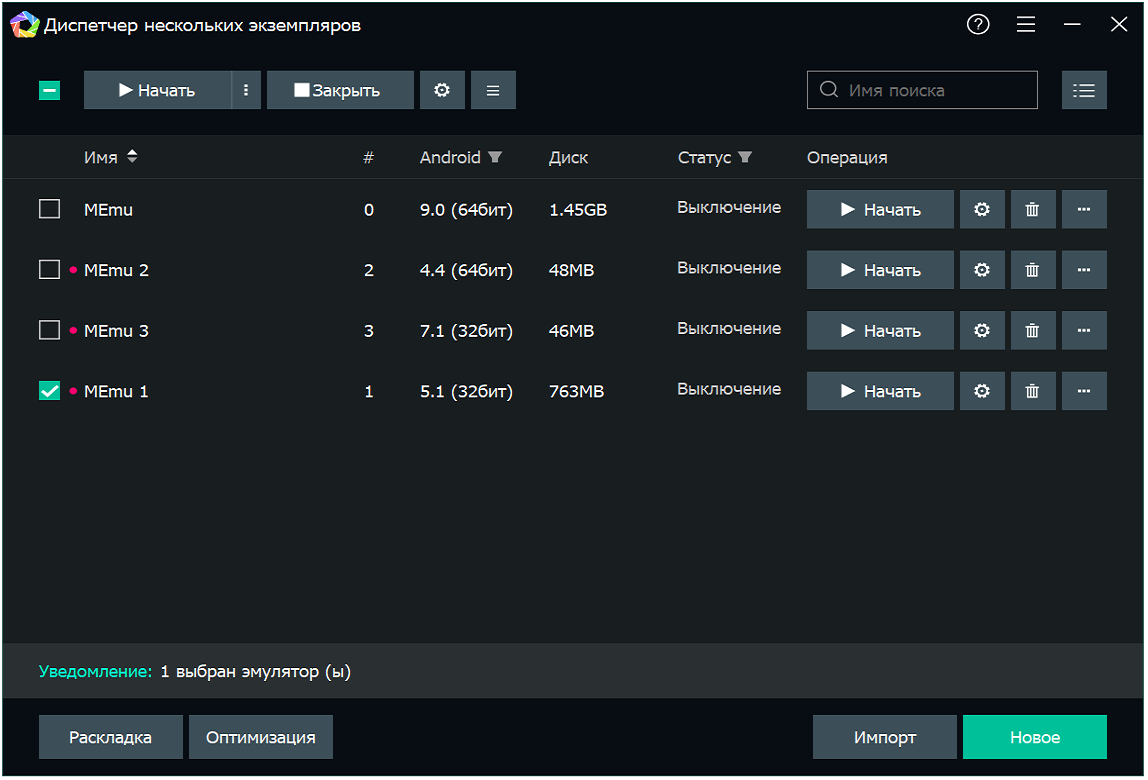
Task: Toggle the select-all checkbox in the toolbar
Action: (49, 90)
